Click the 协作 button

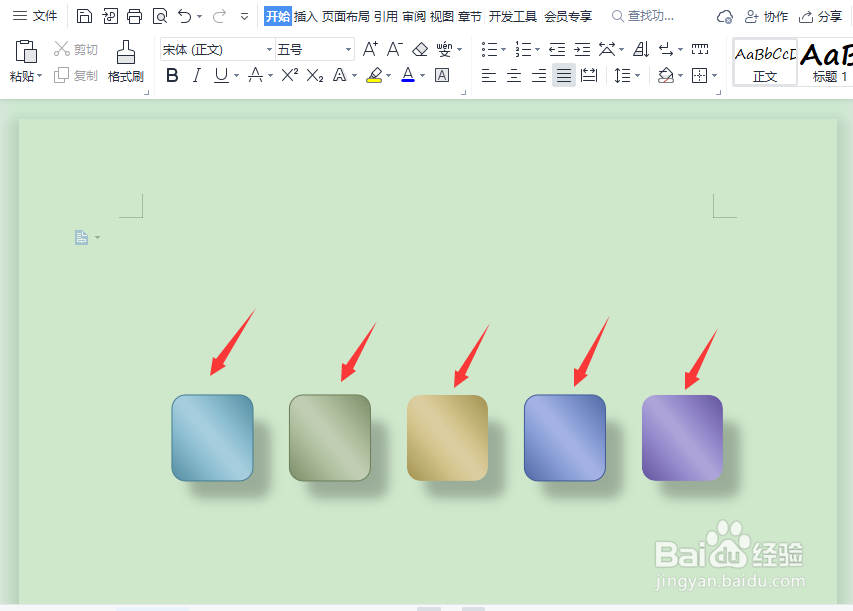tap(767, 17)
